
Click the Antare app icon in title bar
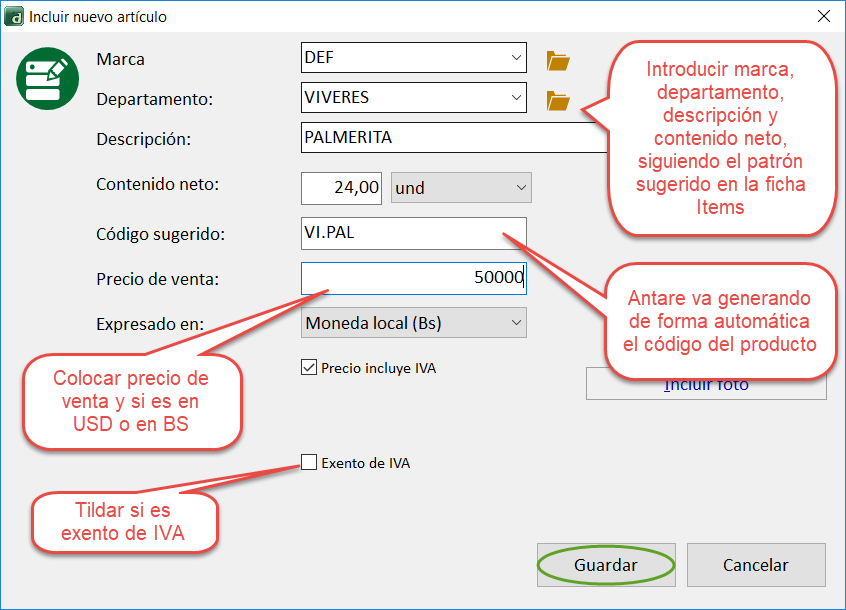coord(14,17)
